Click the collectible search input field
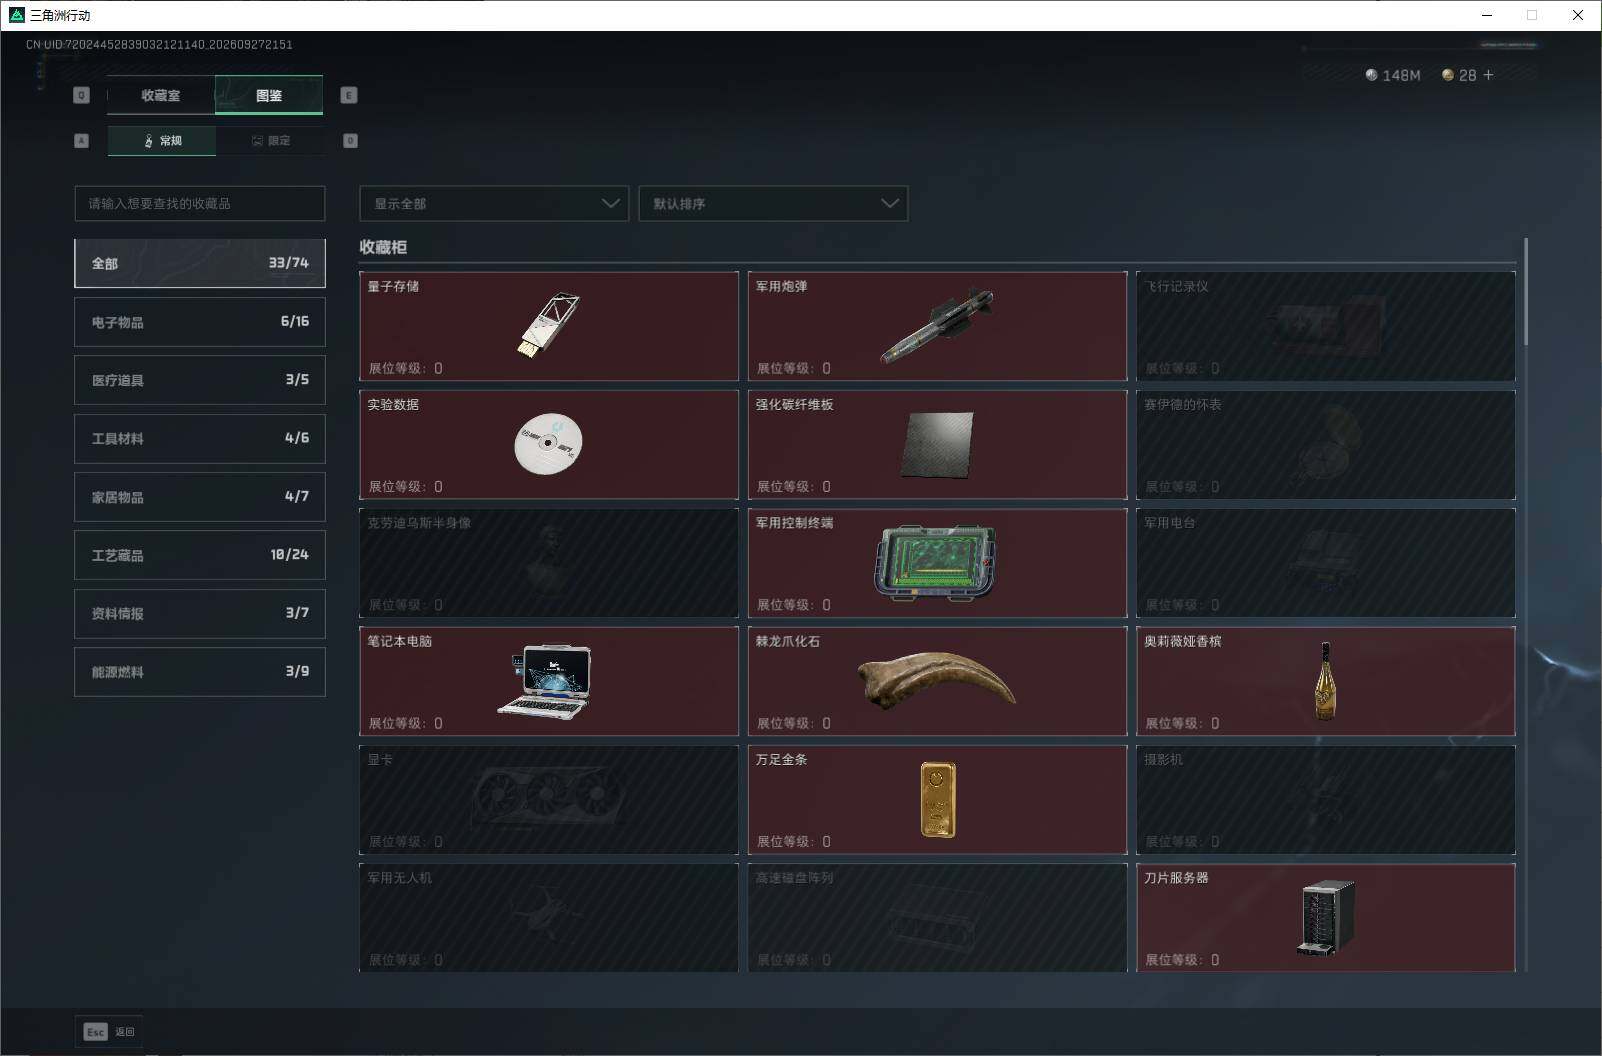The width and height of the screenshot is (1602, 1056). pos(200,203)
